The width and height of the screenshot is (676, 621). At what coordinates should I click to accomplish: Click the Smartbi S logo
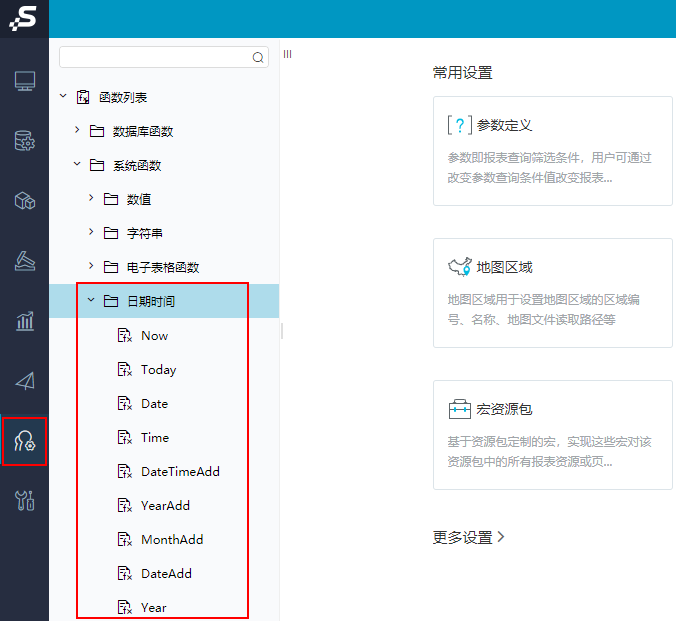23,18
